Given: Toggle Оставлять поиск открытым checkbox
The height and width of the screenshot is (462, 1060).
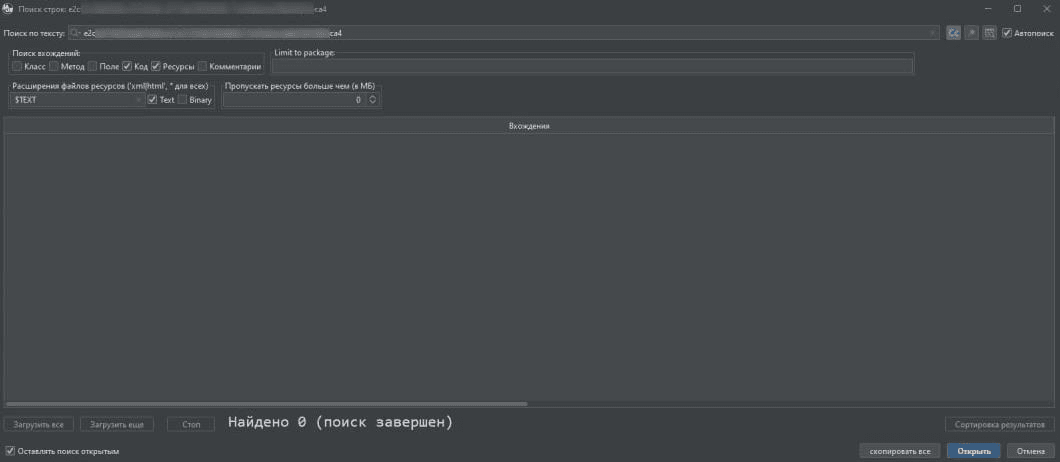Looking at the screenshot, I should click(11, 451).
